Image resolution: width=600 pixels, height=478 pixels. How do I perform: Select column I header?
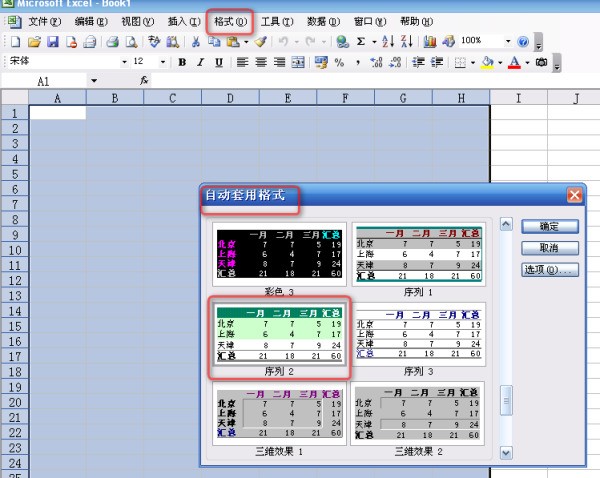tap(518, 98)
